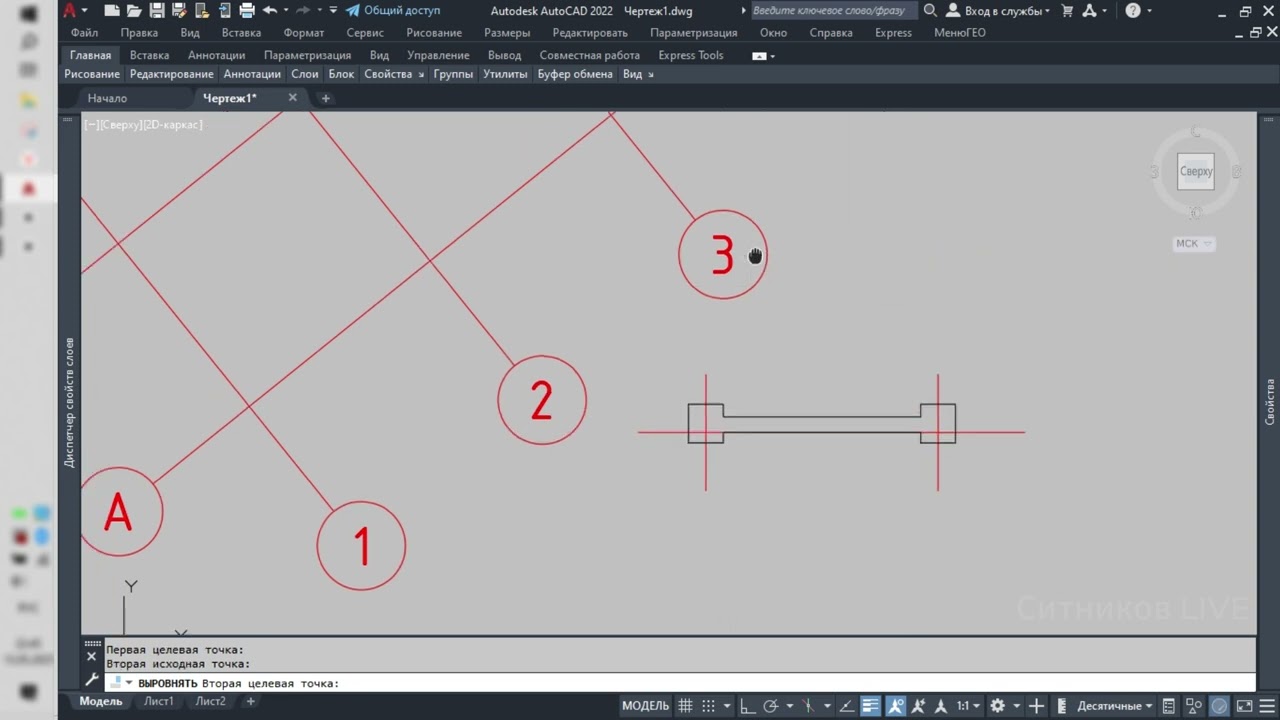1280x720 pixels.
Task: Click the Save diskette icon
Action: [x=157, y=11]
